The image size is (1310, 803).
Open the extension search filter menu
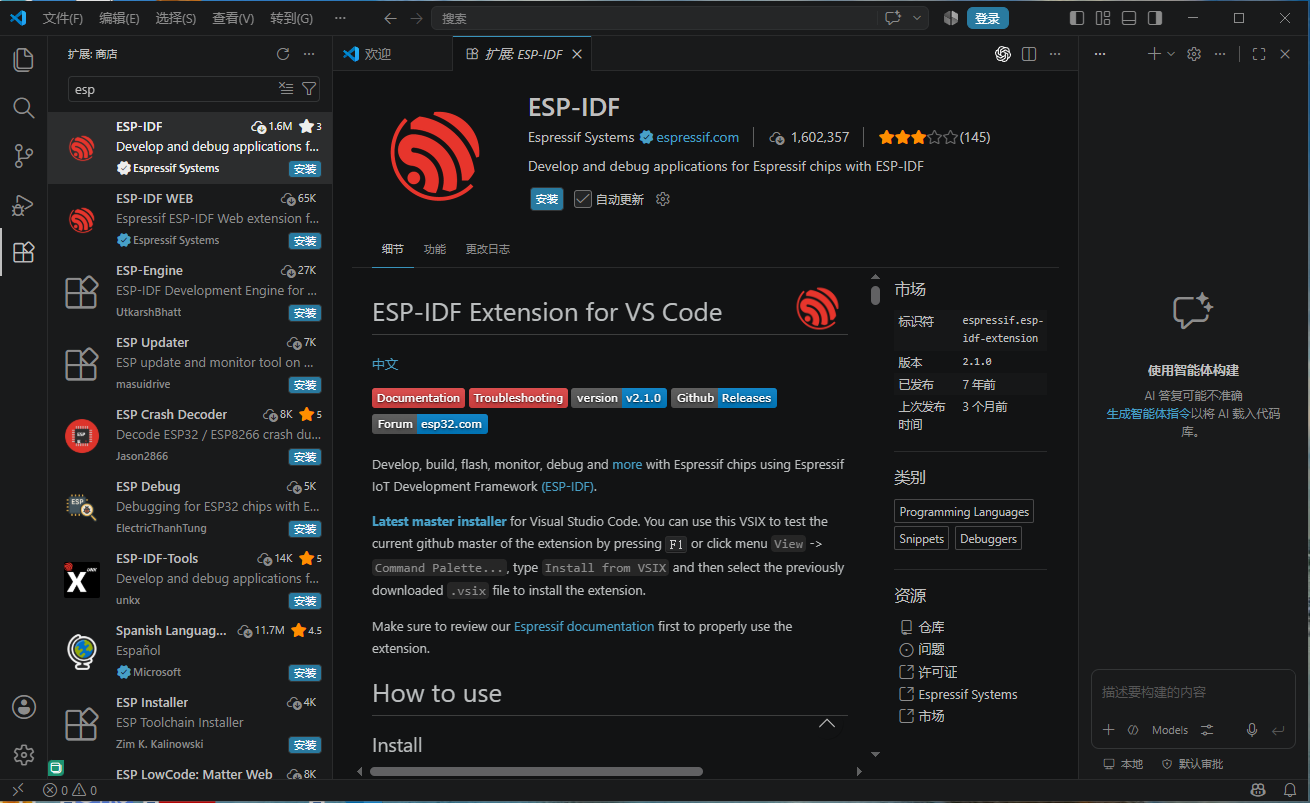point(310,89)
